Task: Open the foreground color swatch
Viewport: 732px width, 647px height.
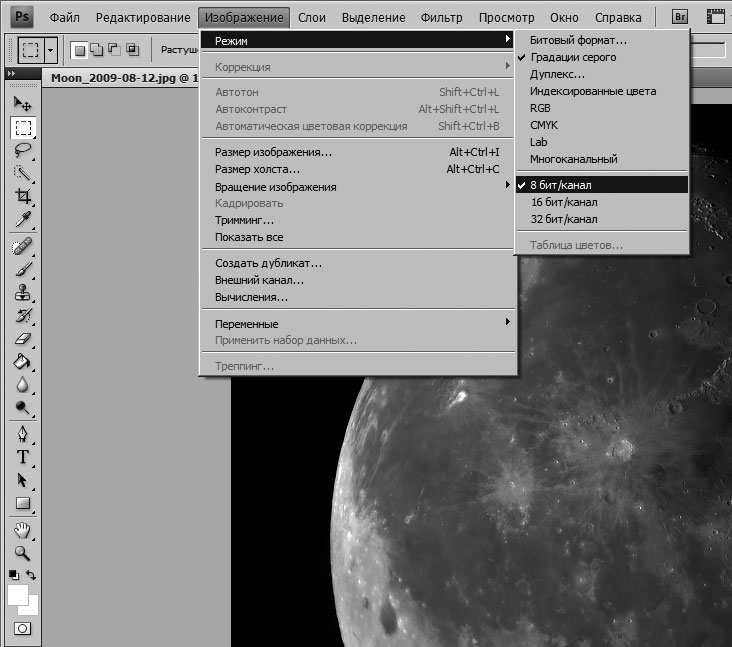Action: 18,595
